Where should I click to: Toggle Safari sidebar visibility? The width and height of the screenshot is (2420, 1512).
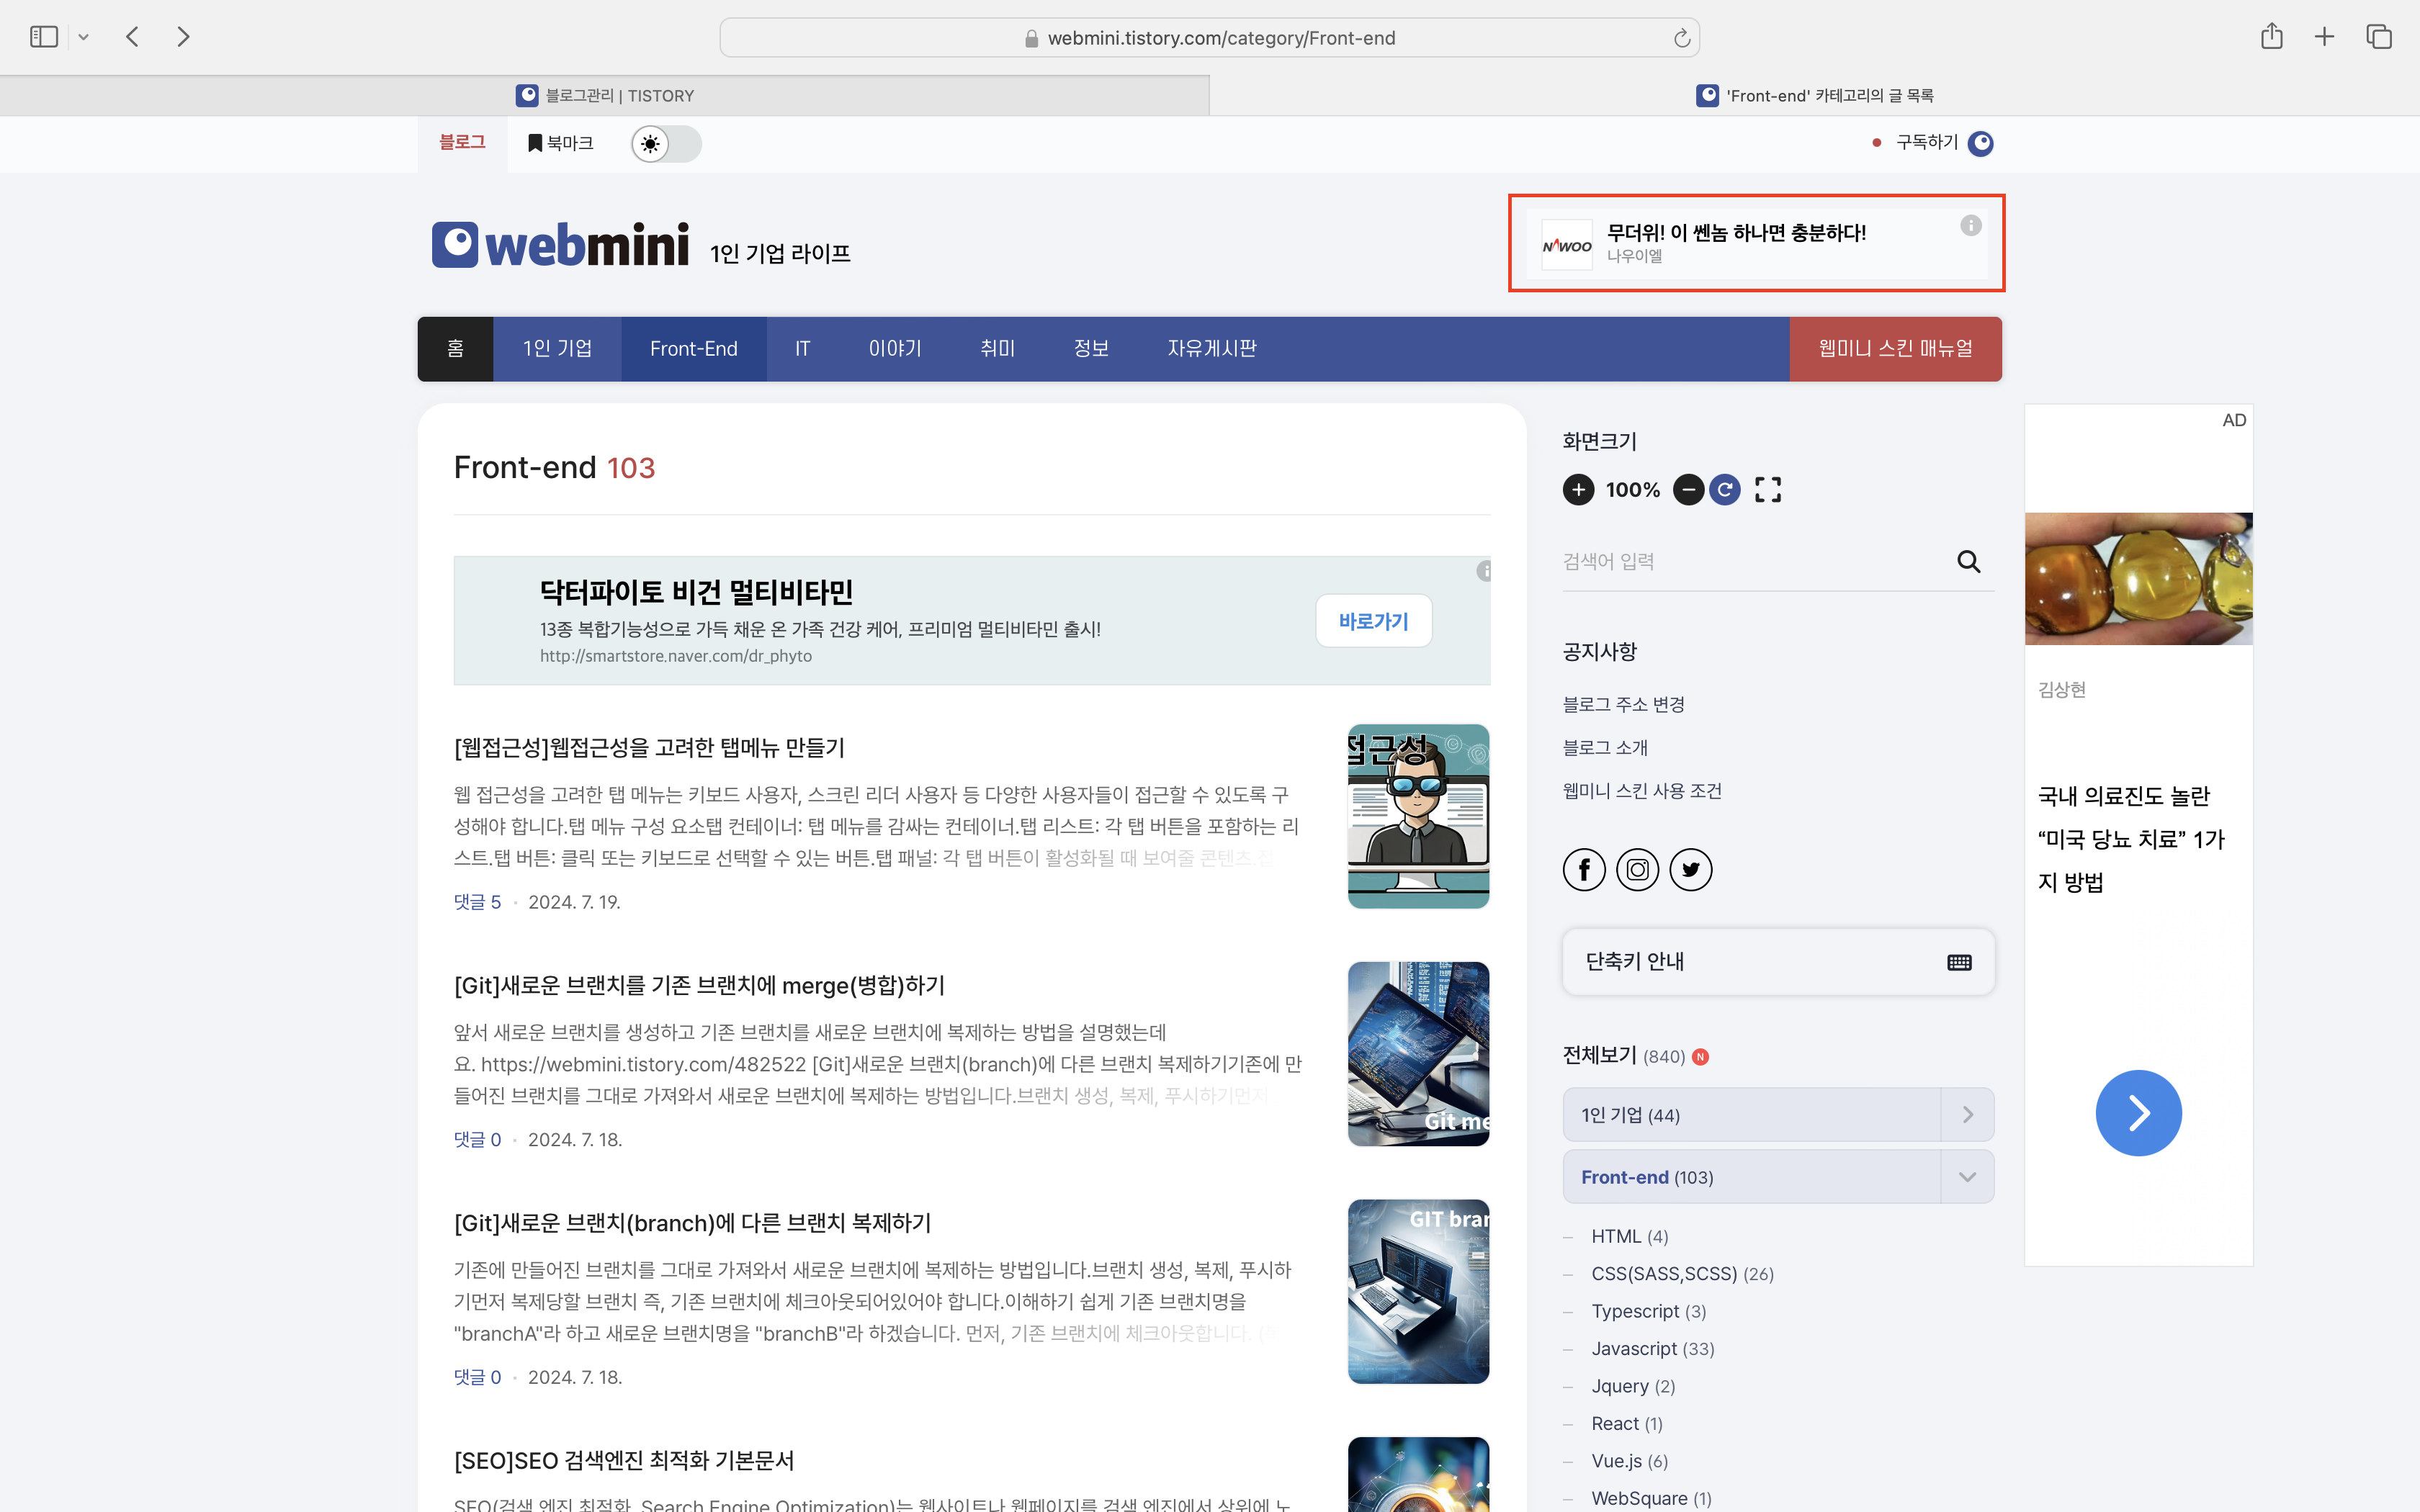44,37
